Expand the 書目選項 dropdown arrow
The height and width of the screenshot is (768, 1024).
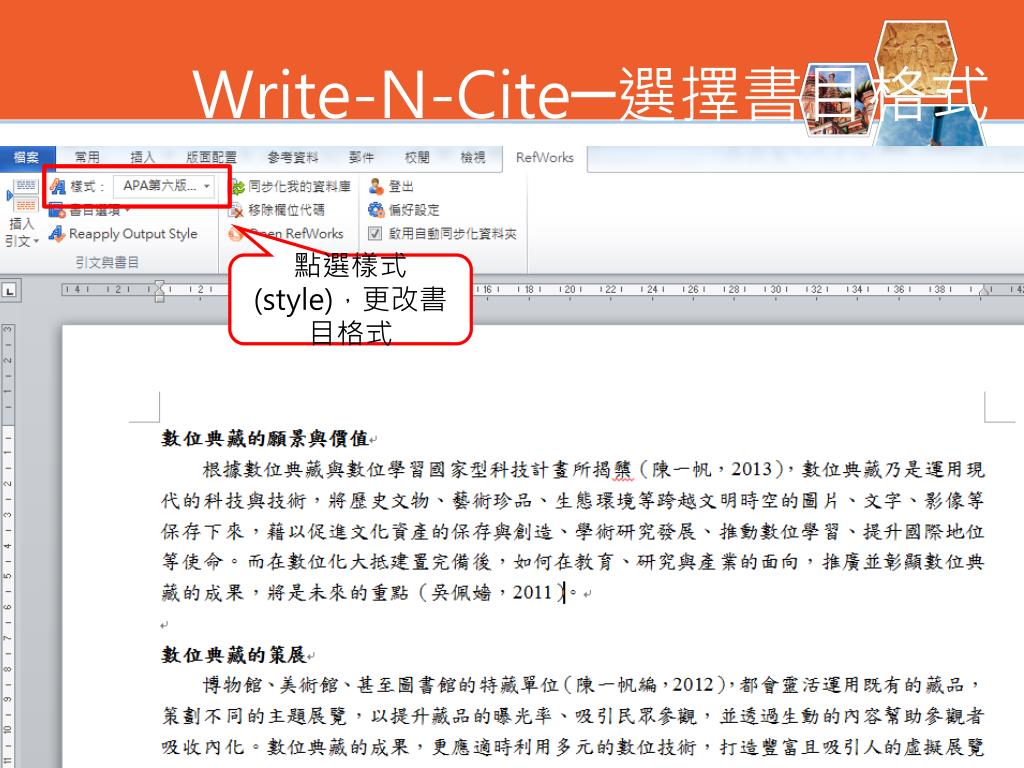[127, 210]
